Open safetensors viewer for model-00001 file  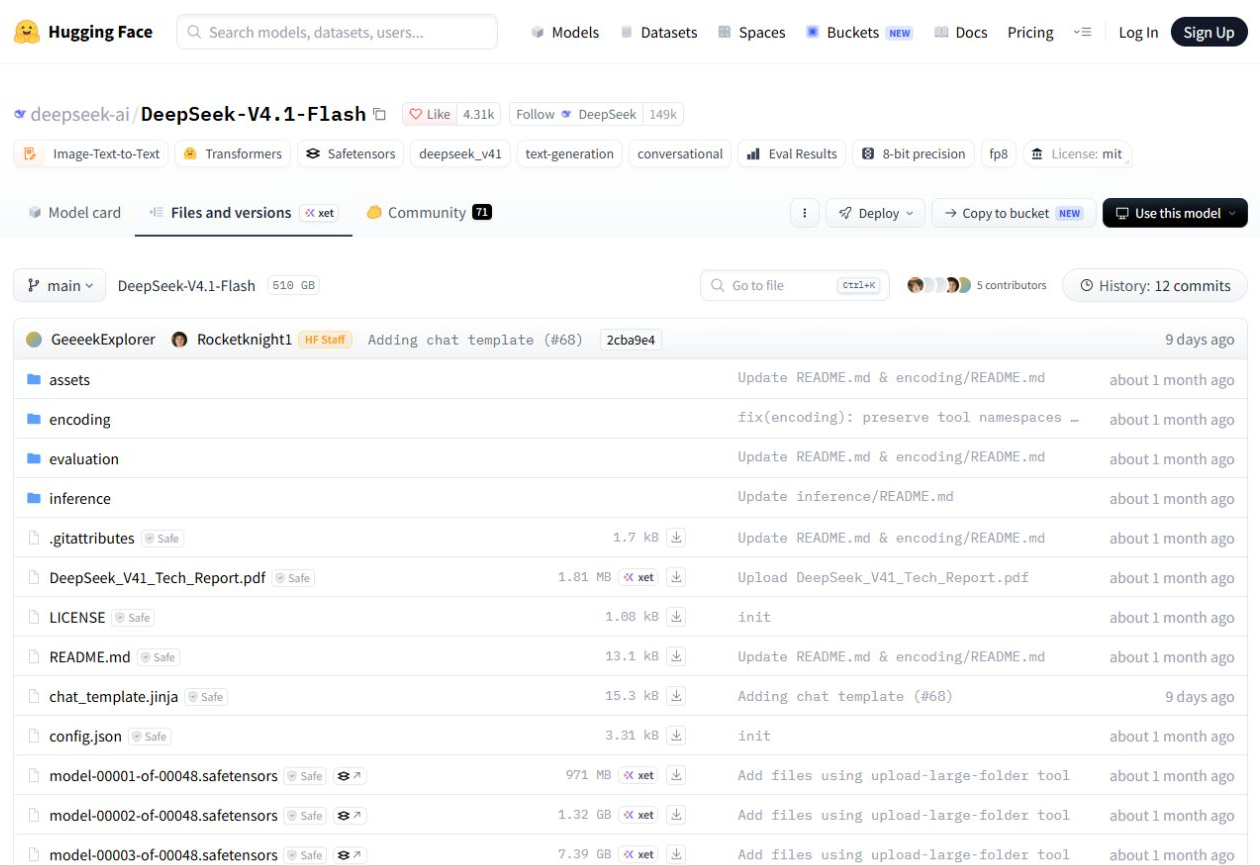coord(349,776)
